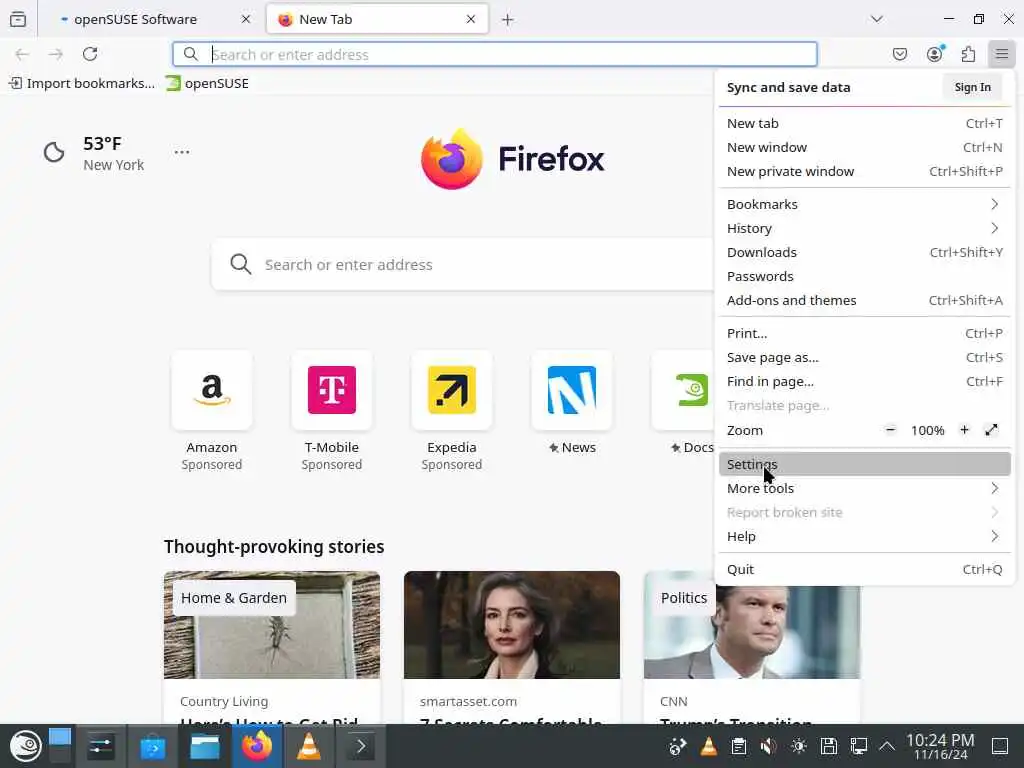Open the brightness tray icon
The height and width of the screenshot is (768, 1024).
point(798,746)
